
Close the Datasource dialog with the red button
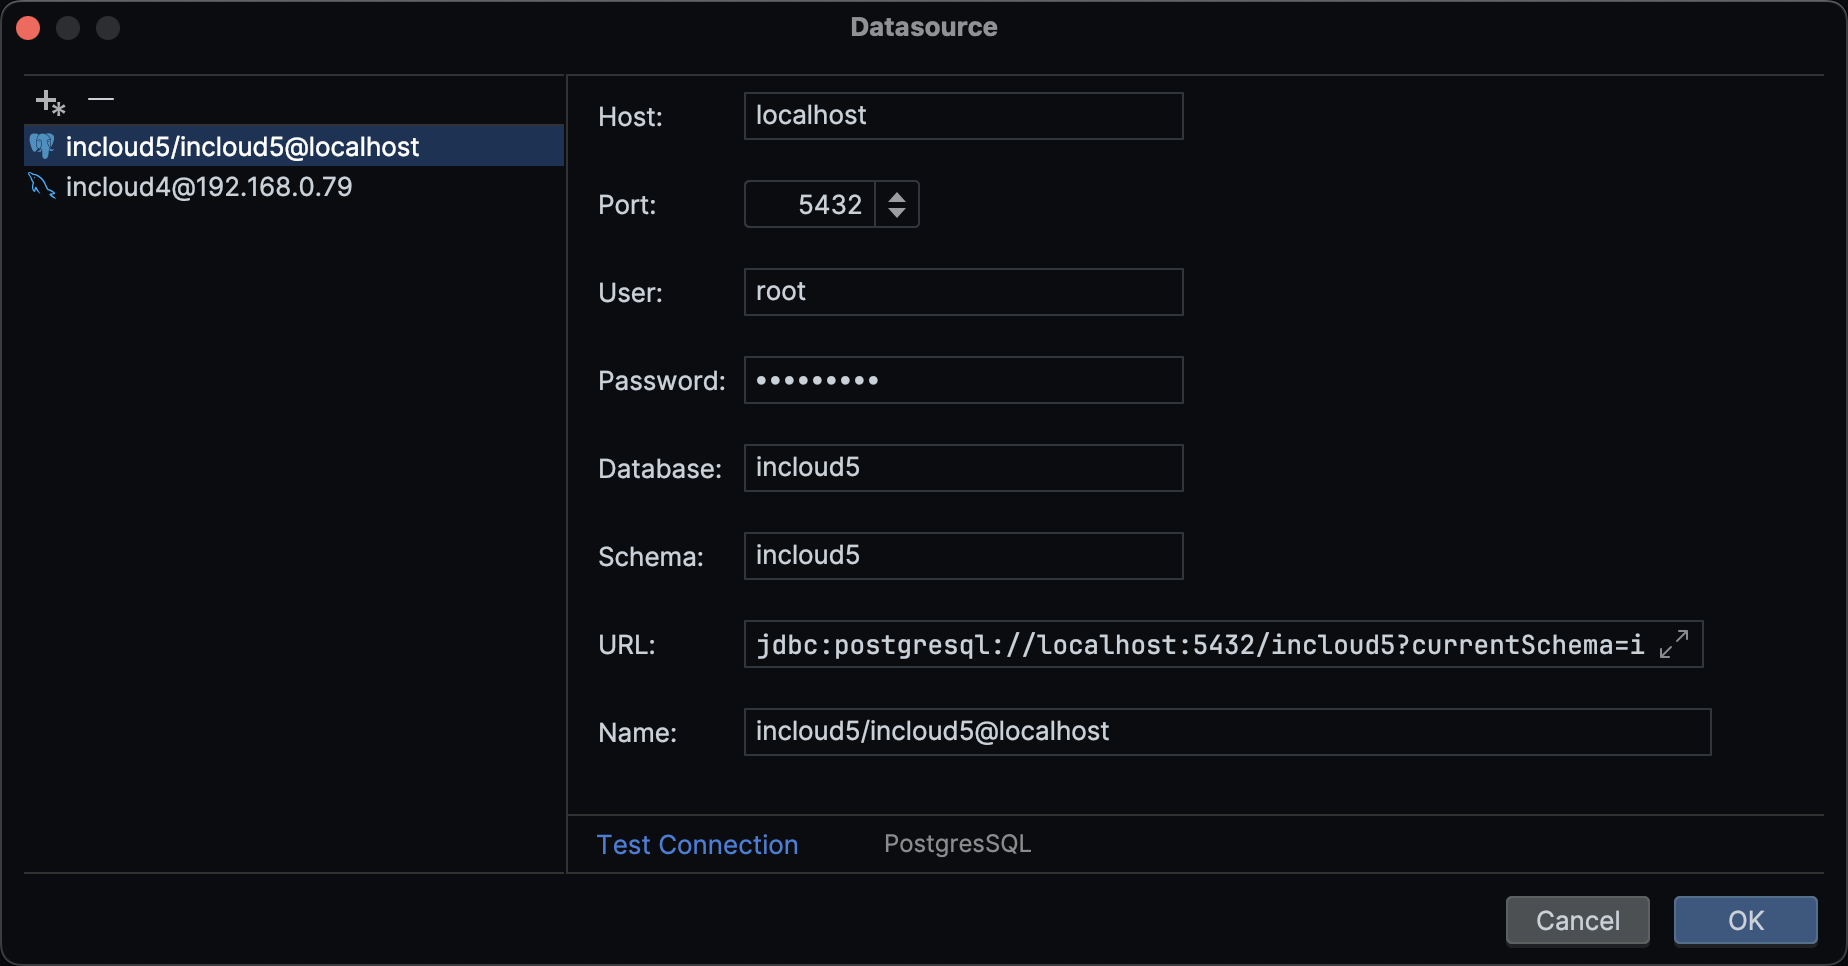(28, 27)
